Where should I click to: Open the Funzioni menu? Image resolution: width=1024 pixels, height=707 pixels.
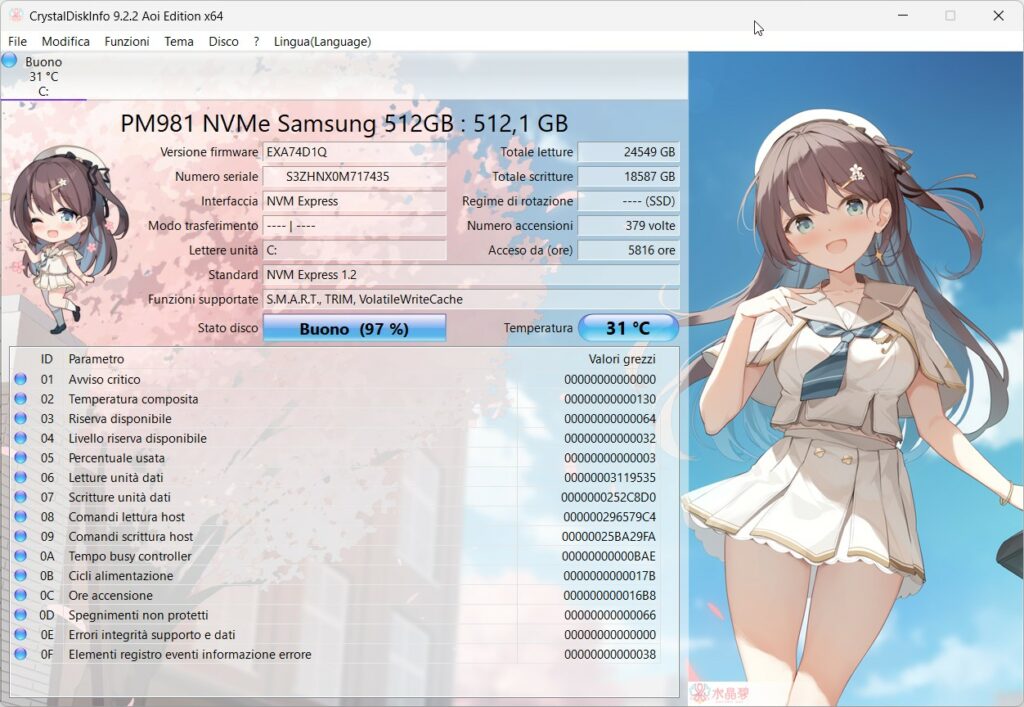[x=127, y=41]
